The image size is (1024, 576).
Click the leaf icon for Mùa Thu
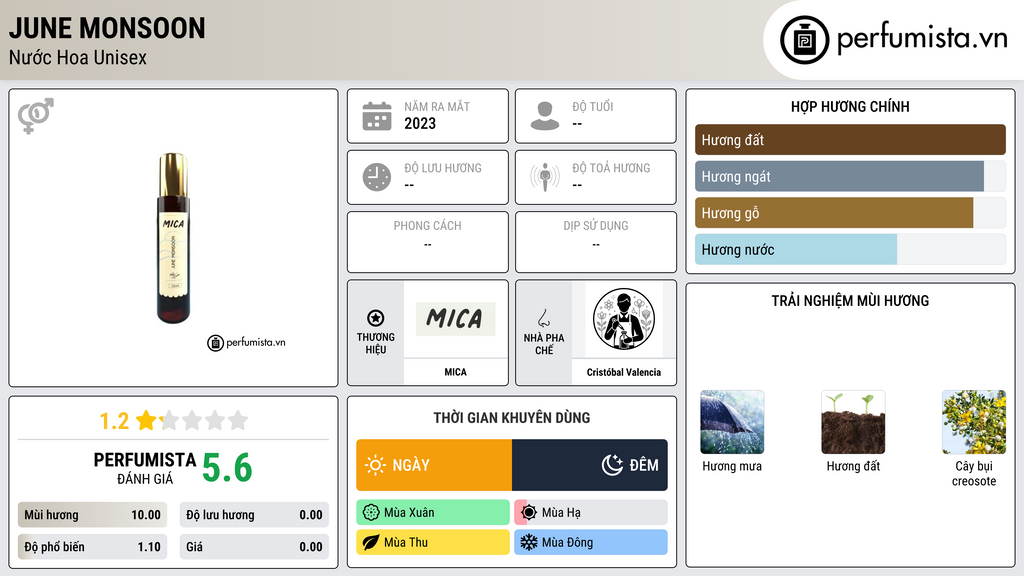pyautogui.click(x=371, y=542)
